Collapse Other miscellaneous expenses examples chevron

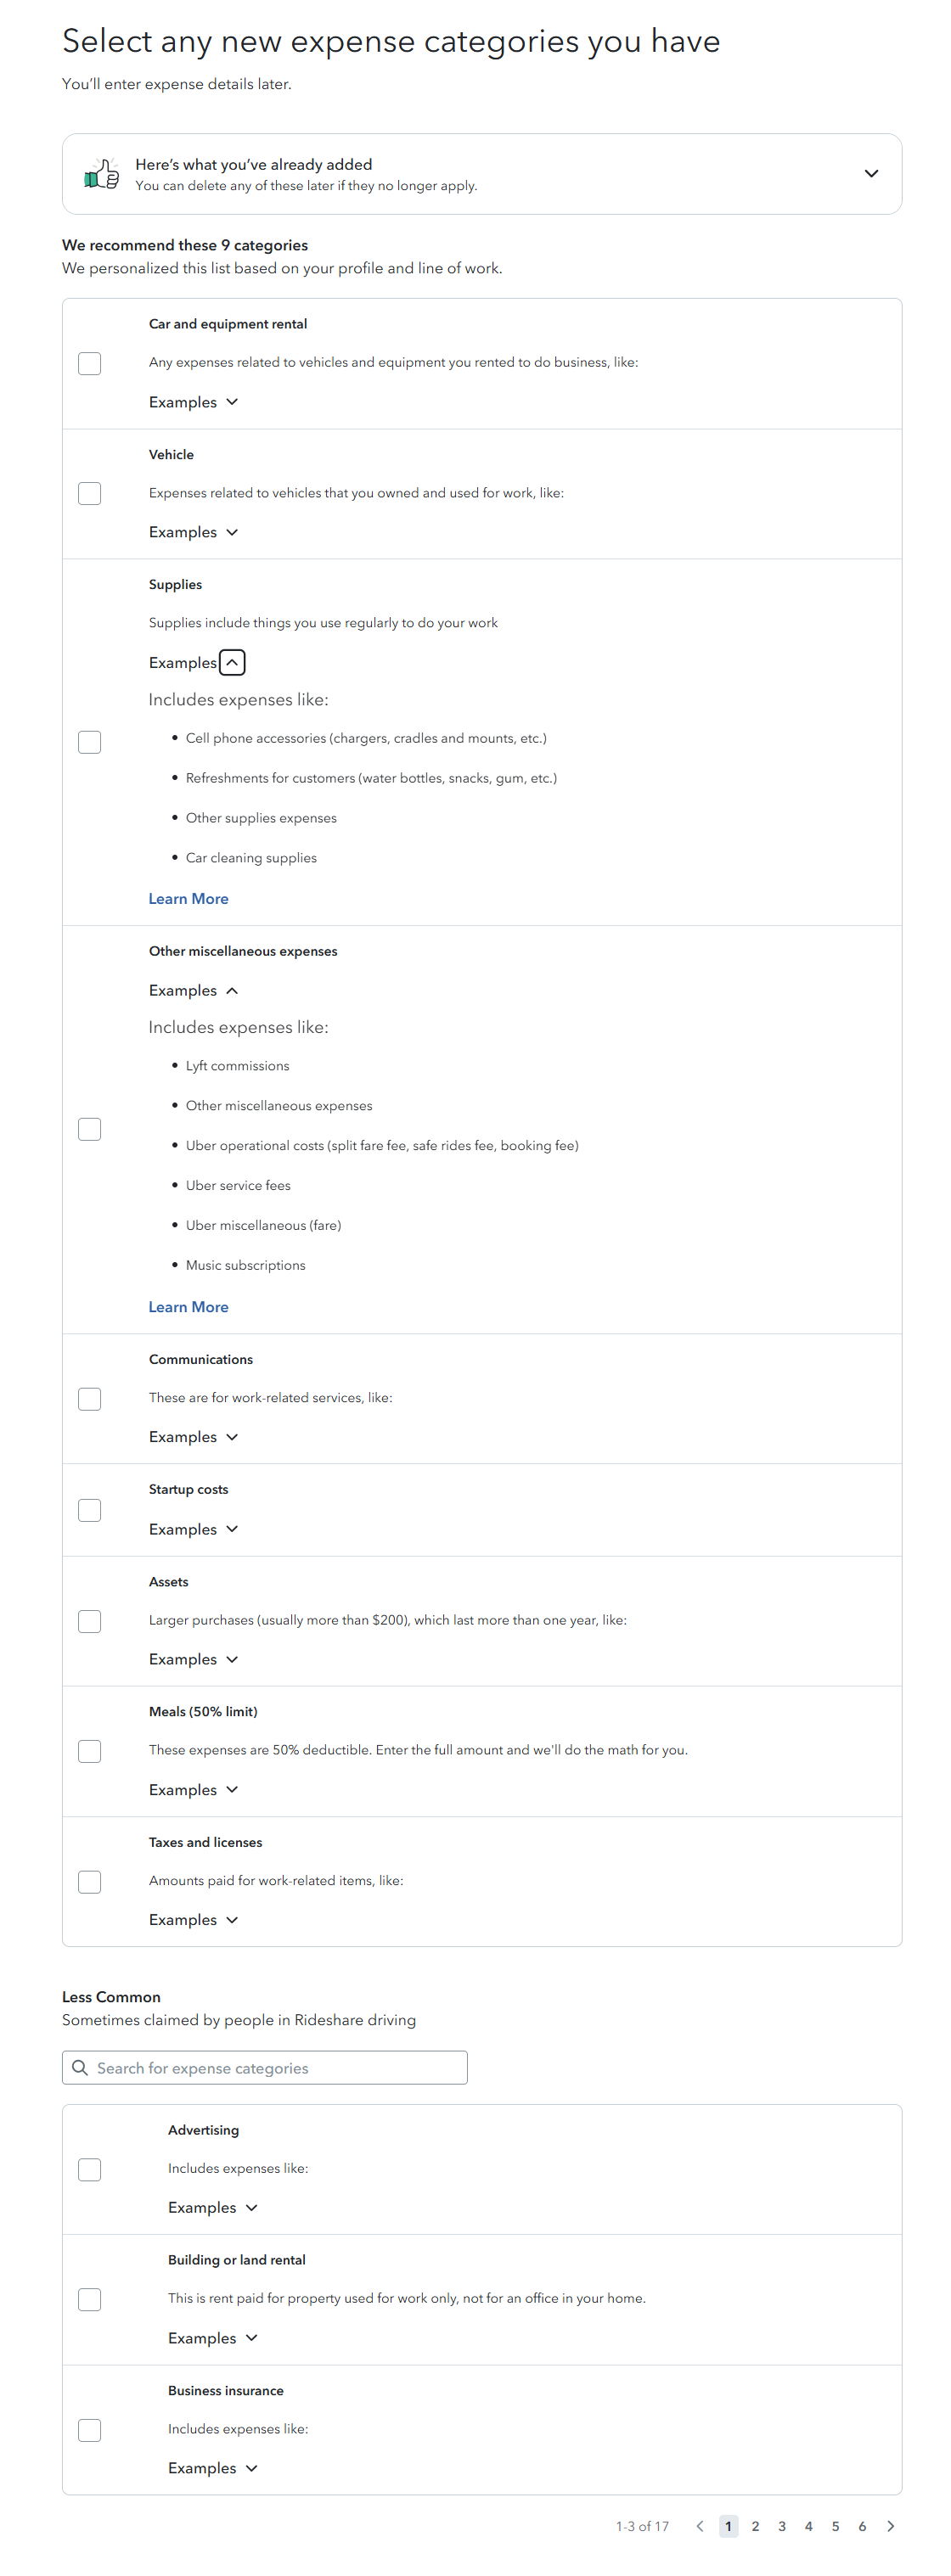pos(232,990)
